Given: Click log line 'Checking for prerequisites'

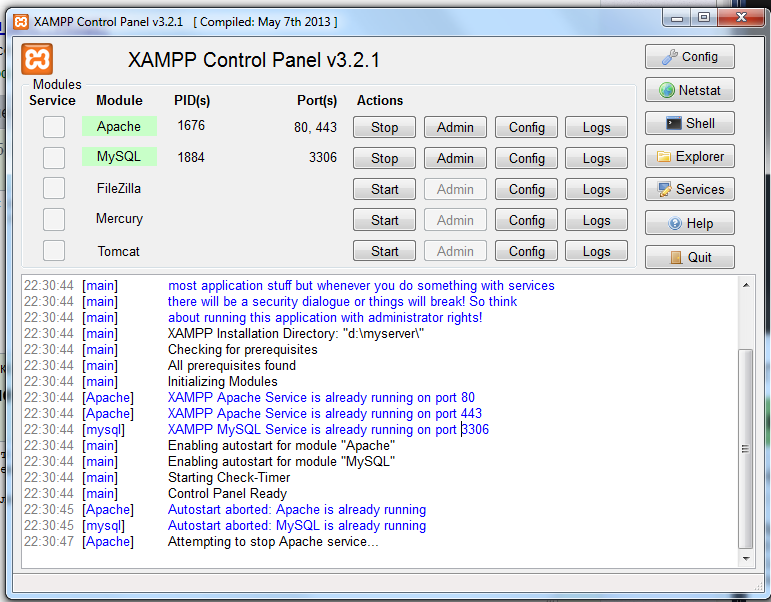Looking at the screenshot, I should pos(242,350).
